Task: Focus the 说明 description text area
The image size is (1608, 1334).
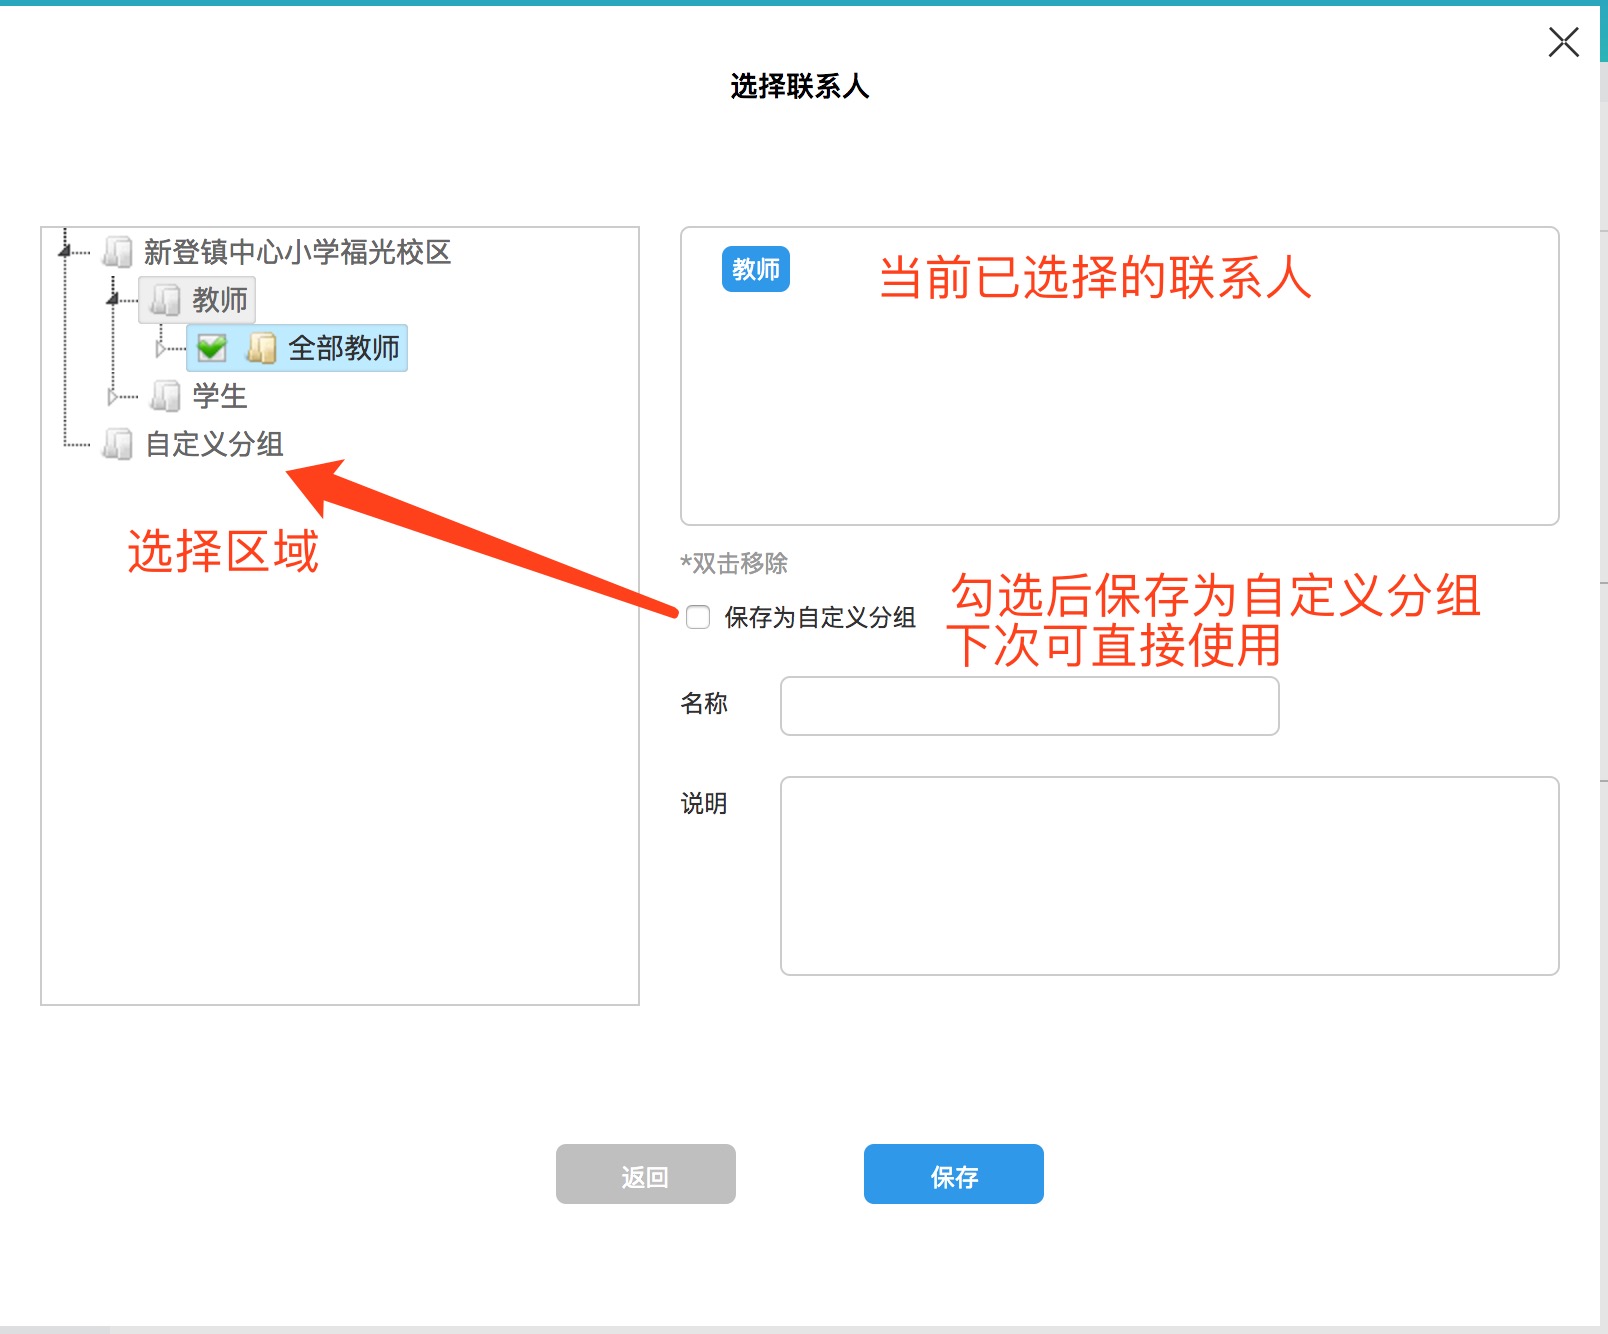Action: (x=1169, y=876)
